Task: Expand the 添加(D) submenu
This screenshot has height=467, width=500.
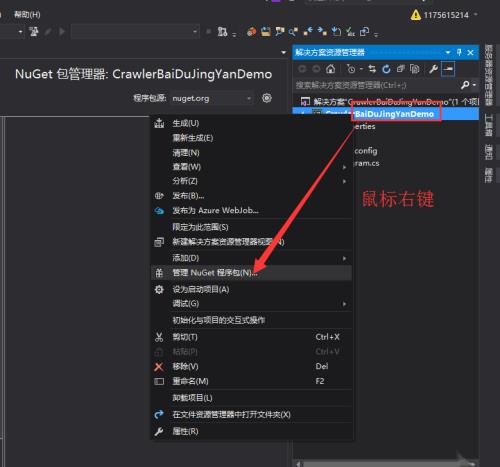Action: coord(344,258)
